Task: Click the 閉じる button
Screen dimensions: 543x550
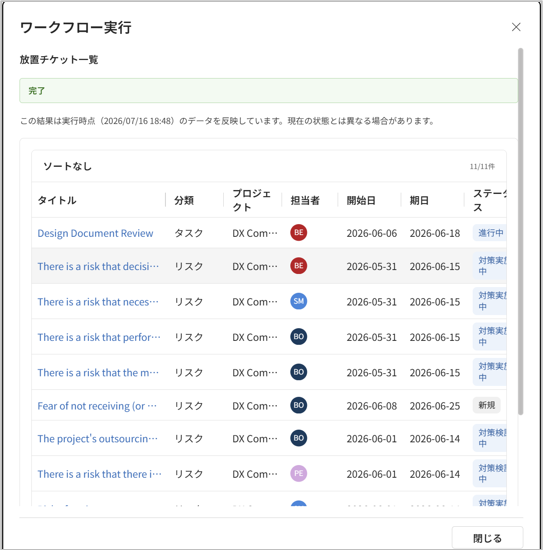Action: 487,538
